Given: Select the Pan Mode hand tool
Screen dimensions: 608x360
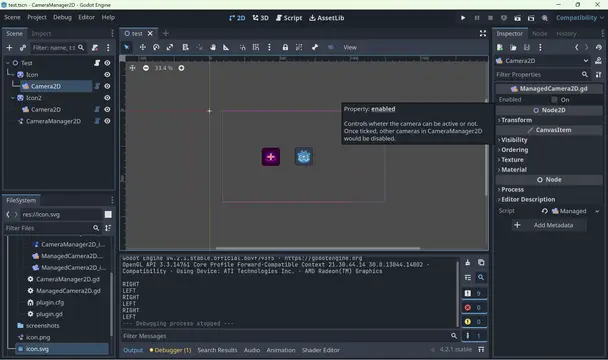Looking at the screenshot, I should [x=212, y=47].
